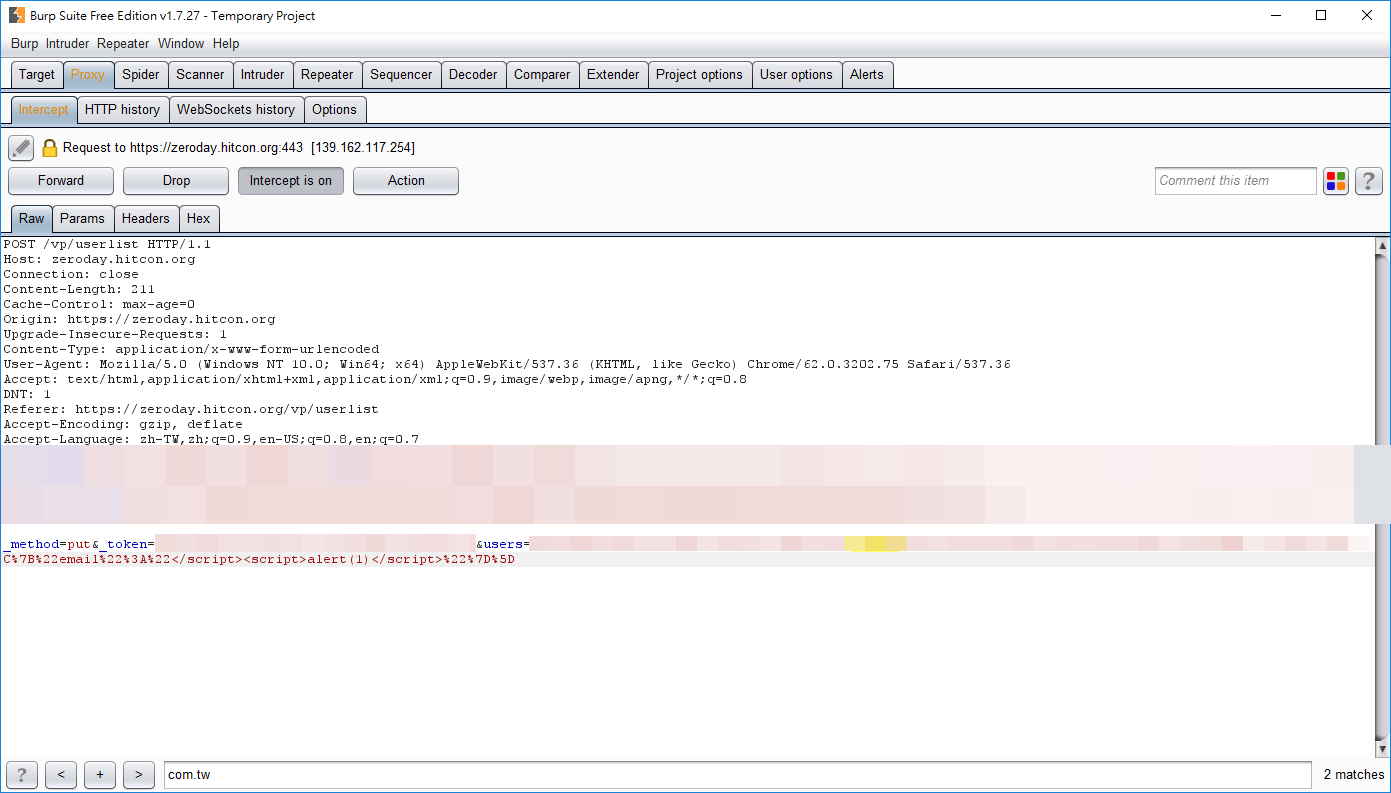Go to the Scanner tab

pos(200,75)
